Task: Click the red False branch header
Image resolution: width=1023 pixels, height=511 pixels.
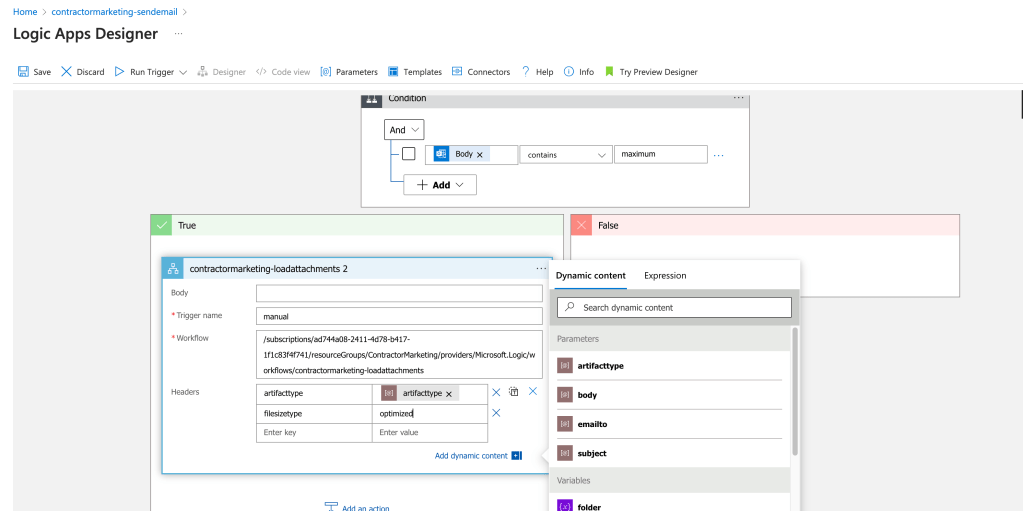Action: [x=765, y=225]
